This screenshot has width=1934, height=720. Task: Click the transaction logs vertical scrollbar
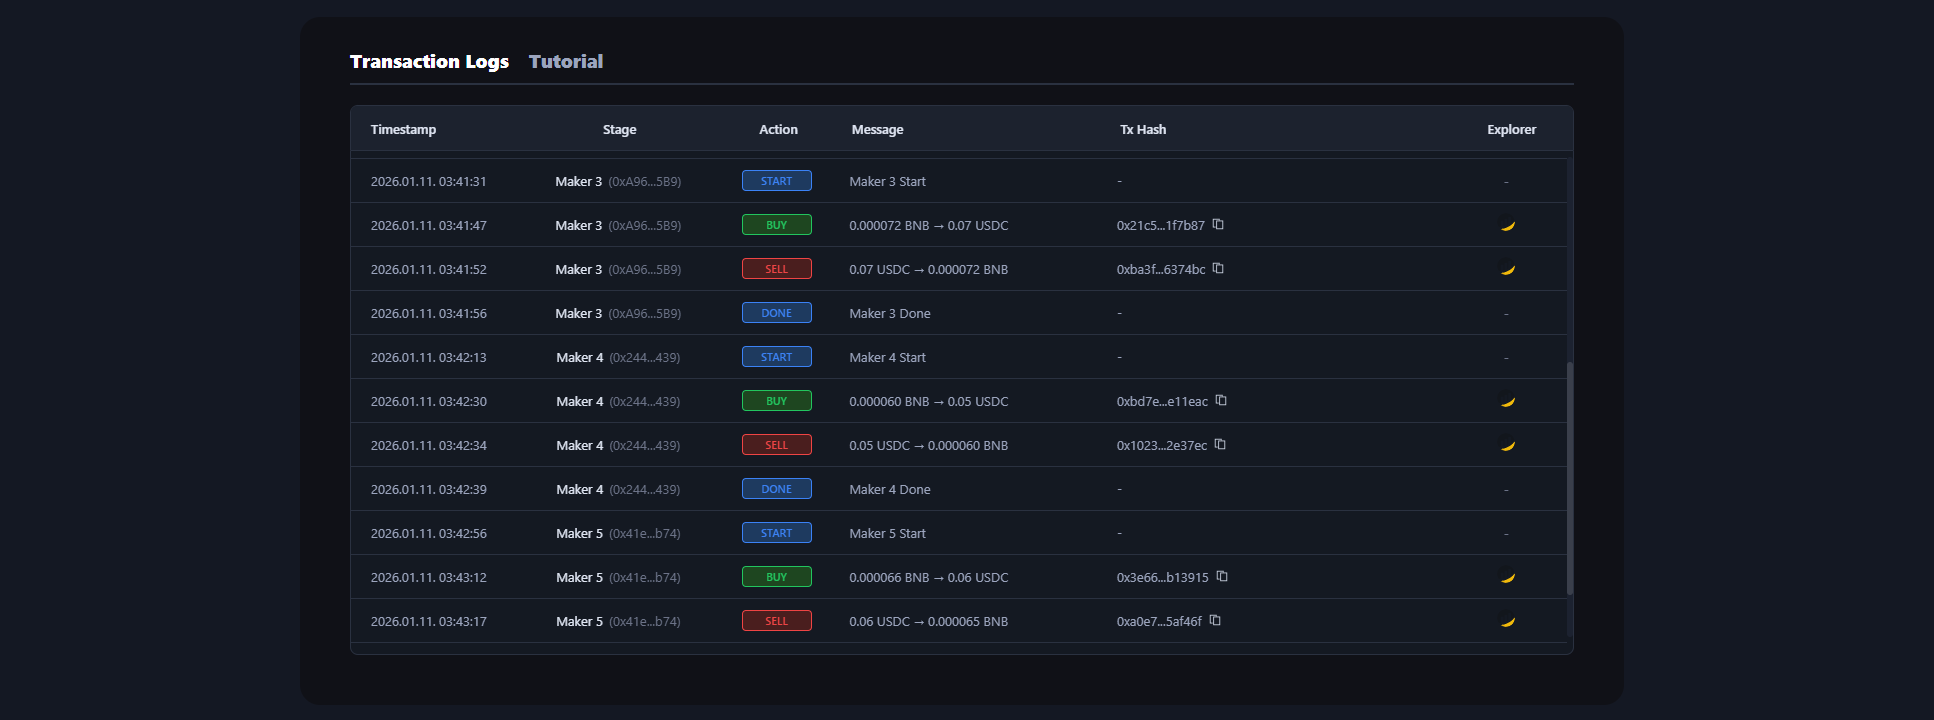pos(1569,478)
